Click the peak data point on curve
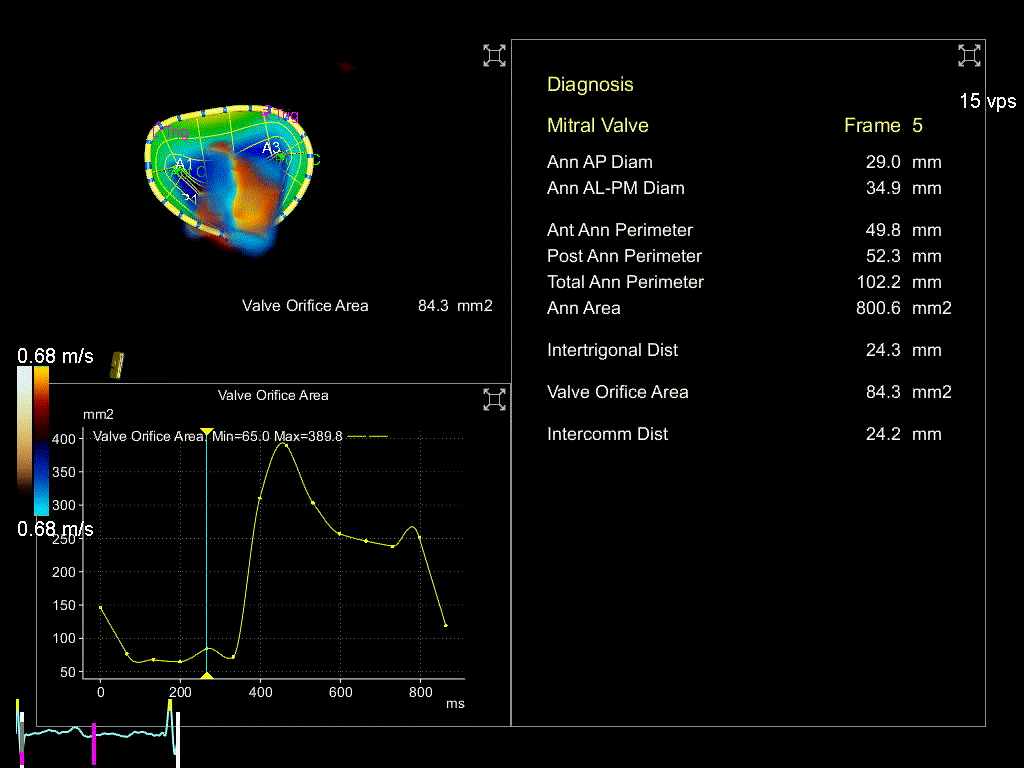Screen dimensions: 1024x768 286,444
